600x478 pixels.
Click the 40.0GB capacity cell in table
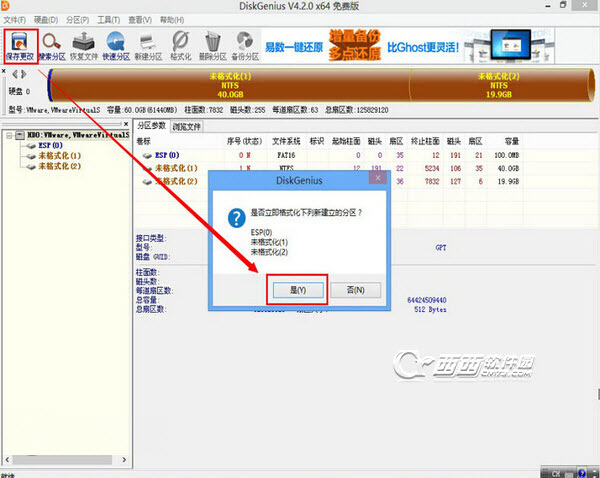click(x=509, y=168)
